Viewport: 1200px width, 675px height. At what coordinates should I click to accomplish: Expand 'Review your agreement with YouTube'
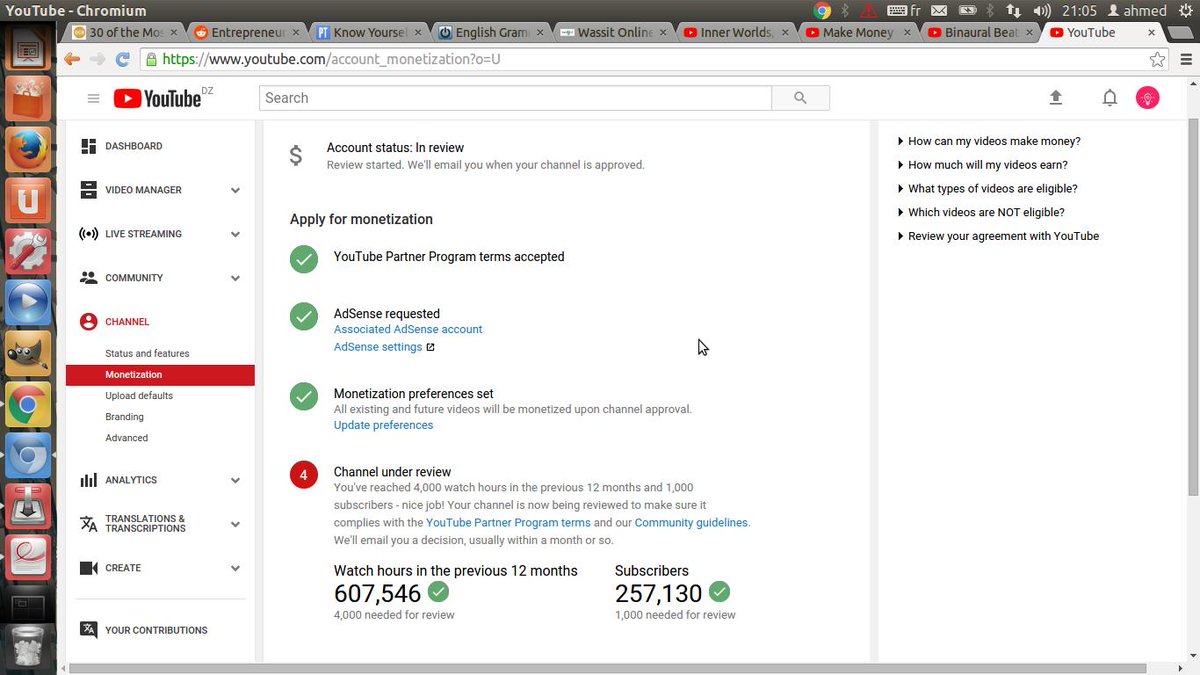coord(998,236)
